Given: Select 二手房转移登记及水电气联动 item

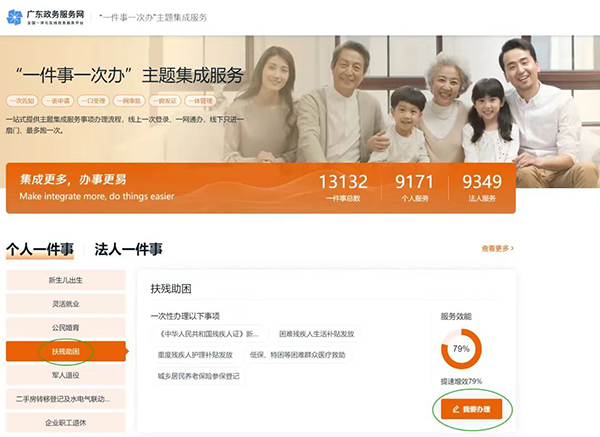Looking at the screenshot, I should click(65, 399).
